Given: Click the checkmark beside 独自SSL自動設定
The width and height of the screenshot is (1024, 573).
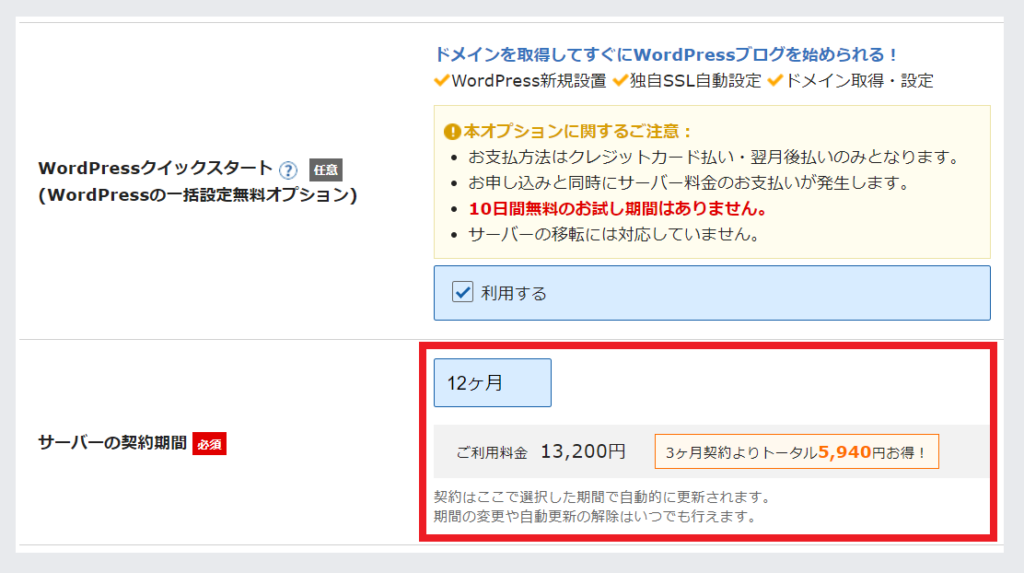Looking at the screenshot, I should pos(620,80).
